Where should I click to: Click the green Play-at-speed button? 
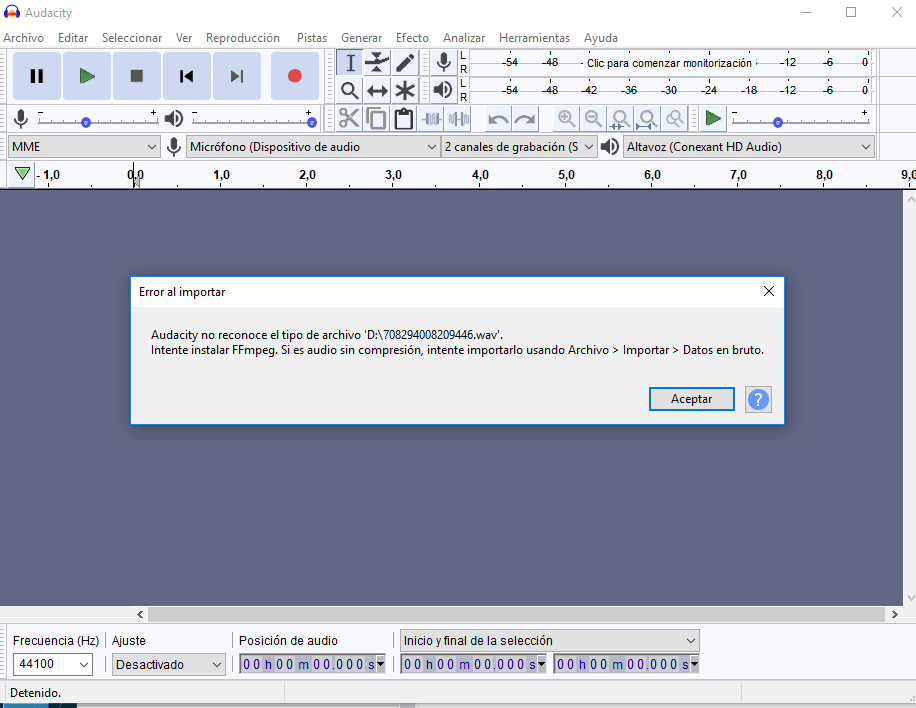[713, 119]
